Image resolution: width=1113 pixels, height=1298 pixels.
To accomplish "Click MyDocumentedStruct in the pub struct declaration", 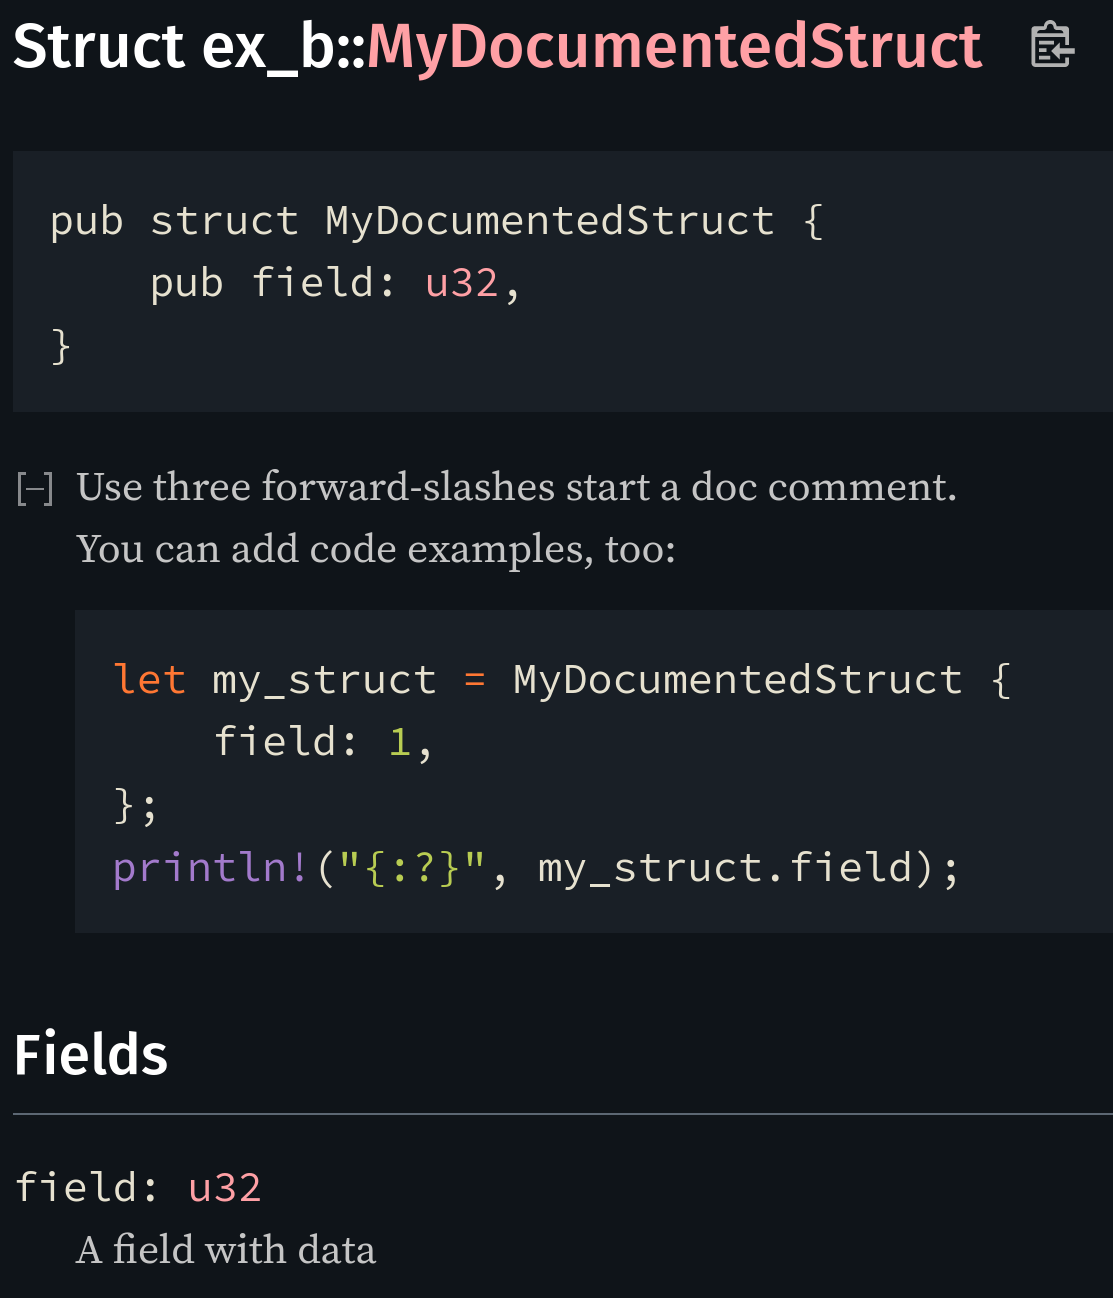I will point(549,221).
